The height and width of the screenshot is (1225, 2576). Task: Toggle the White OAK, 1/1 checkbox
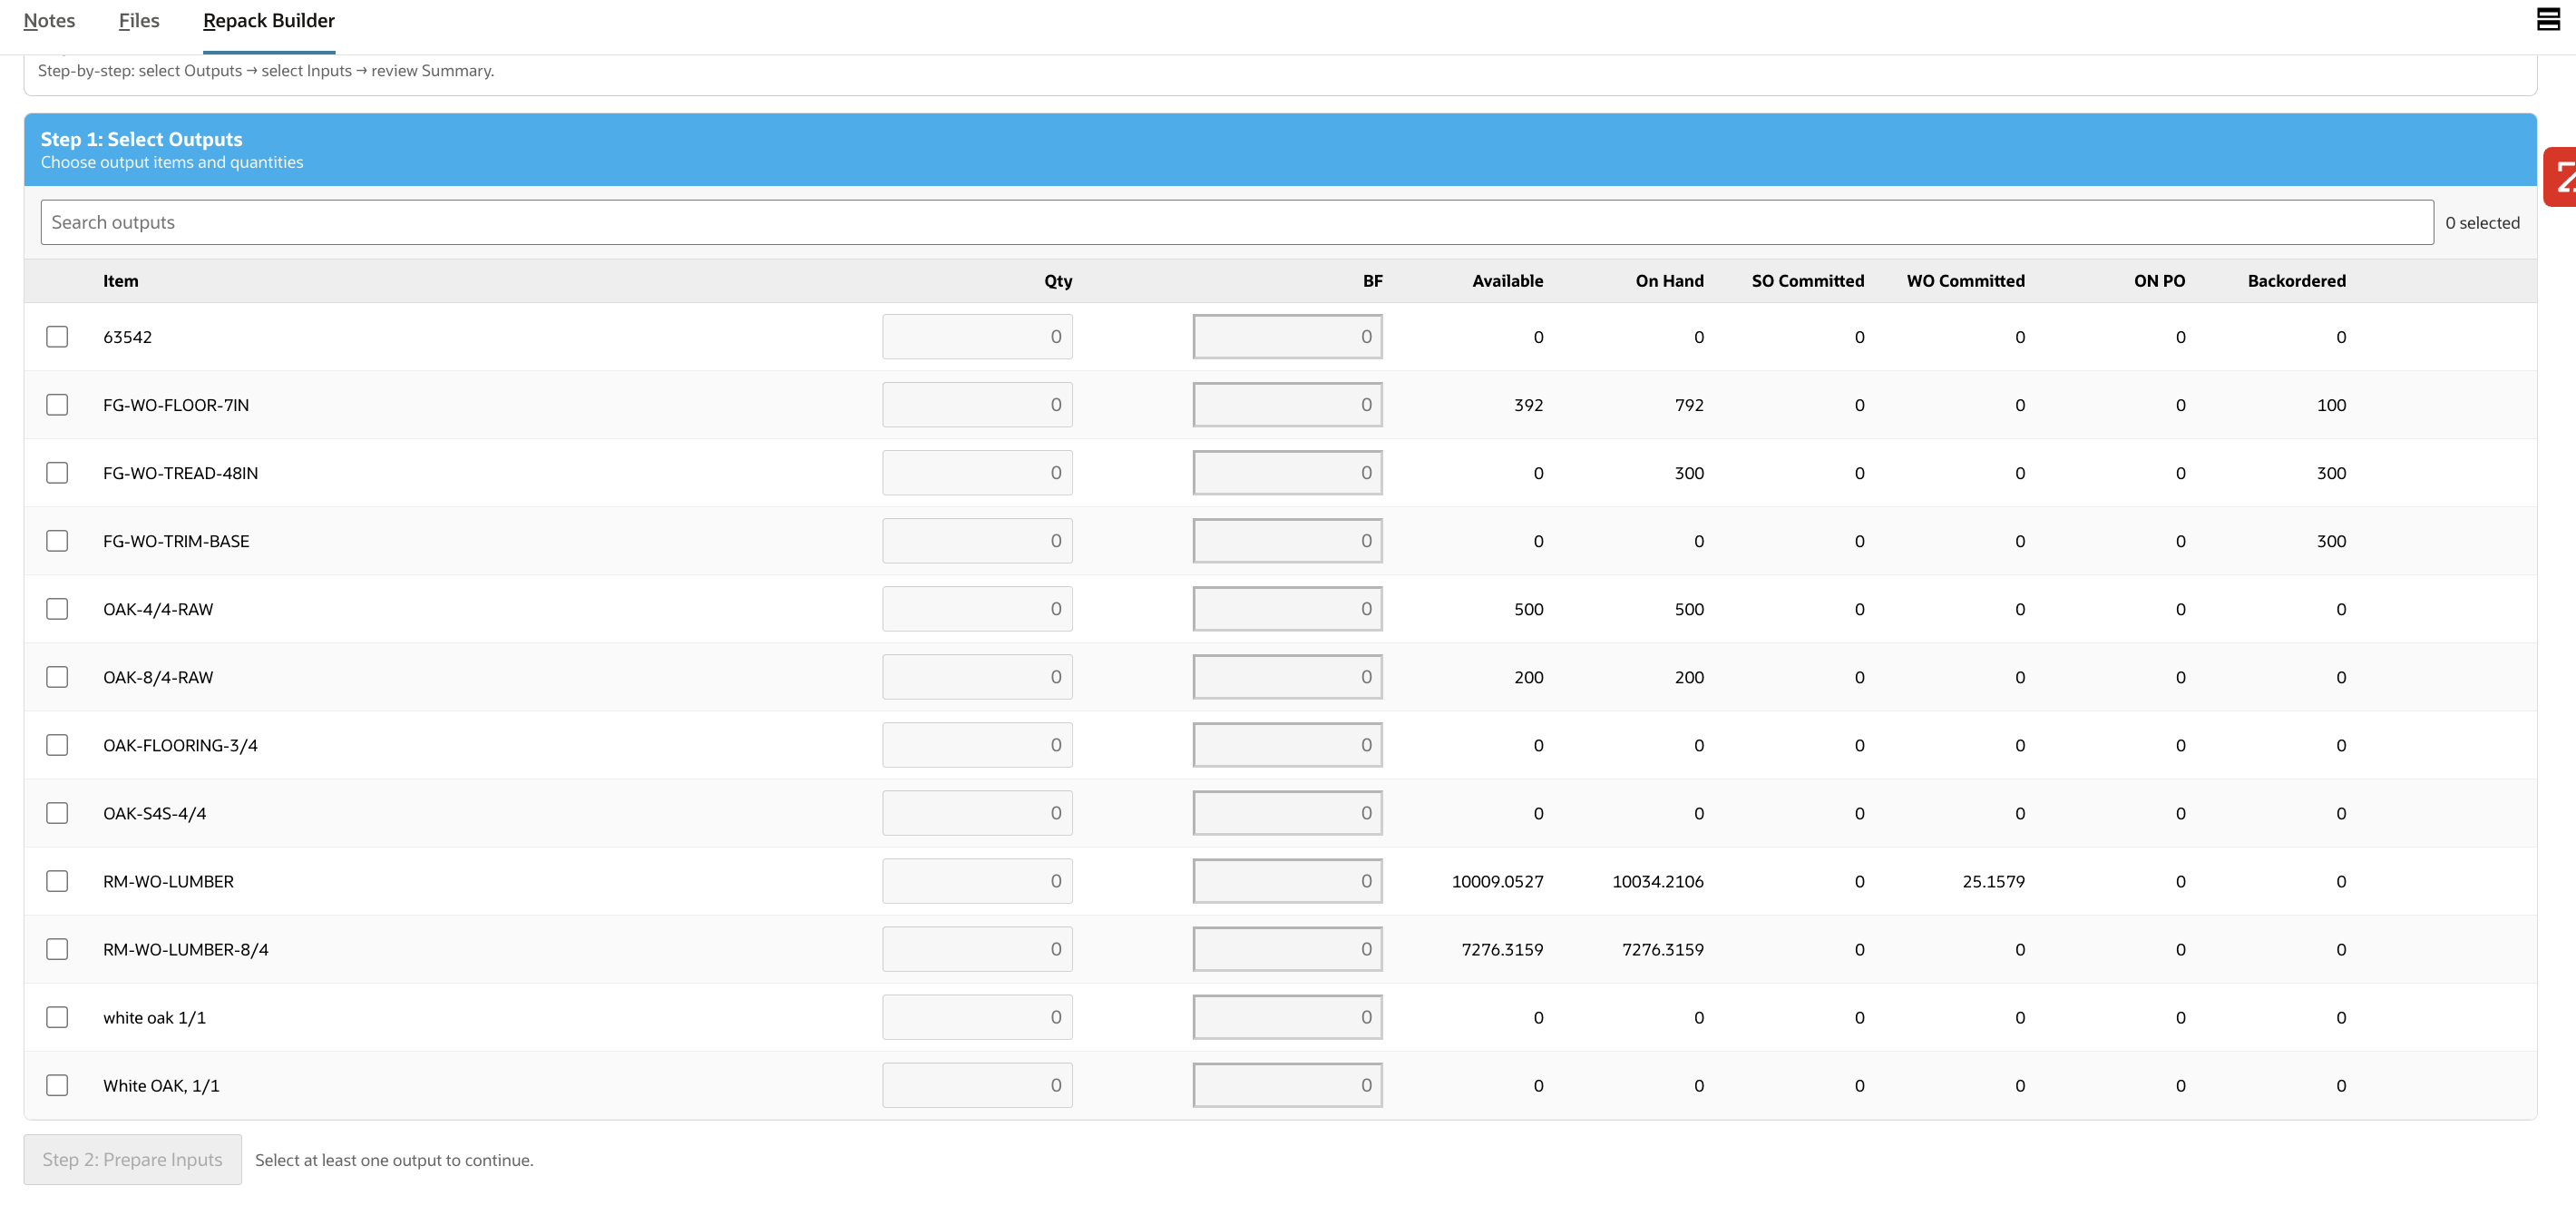[x=57, y=1085]
